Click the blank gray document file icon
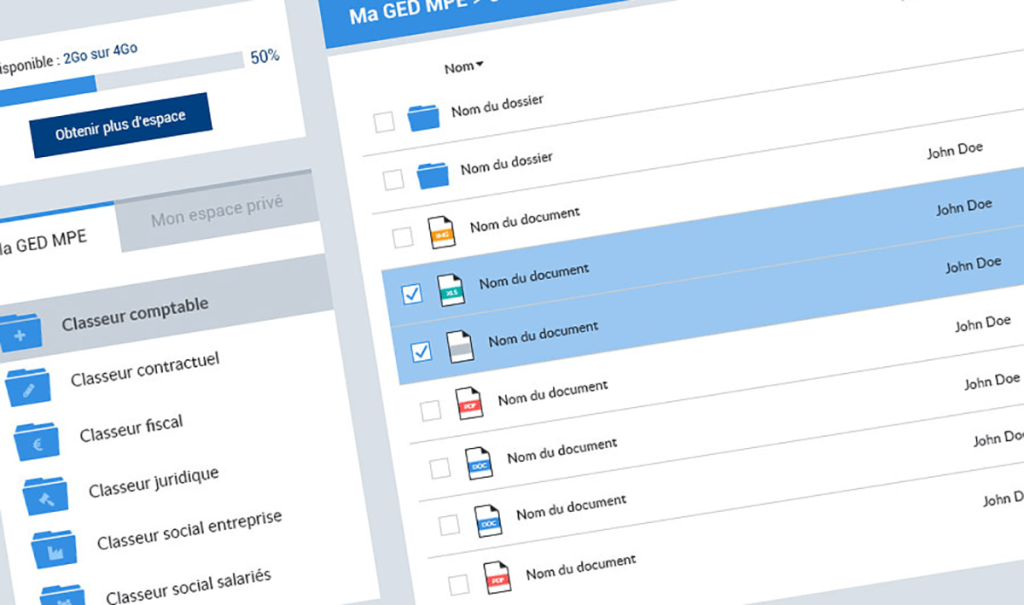This screenshot has width=1024, height=605. point(460,347)
